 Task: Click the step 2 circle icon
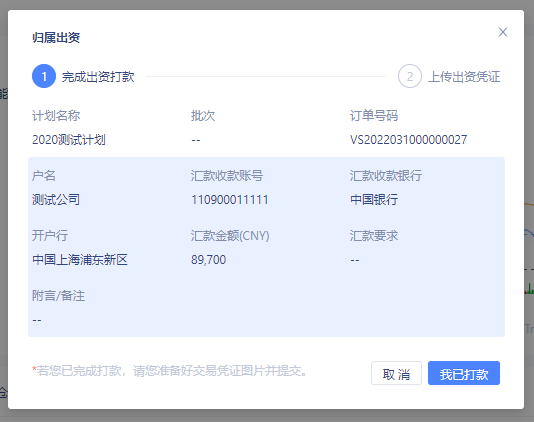click(410, 76)
